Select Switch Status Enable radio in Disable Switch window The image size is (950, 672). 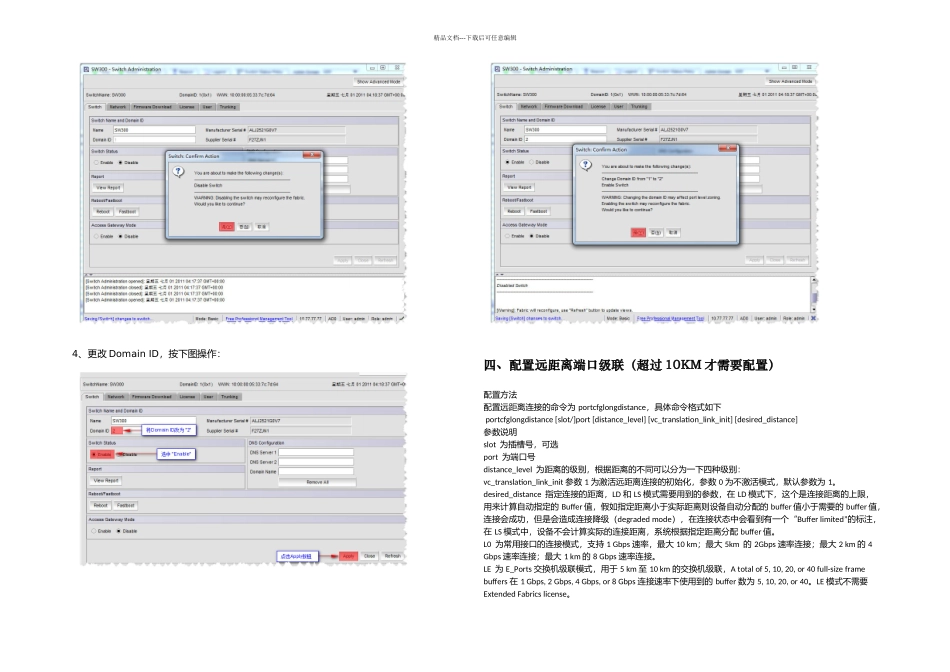click(96, 162)
